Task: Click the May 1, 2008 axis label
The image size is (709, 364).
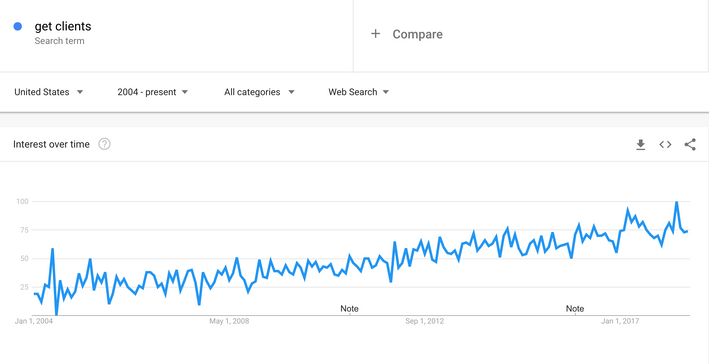Action: pos(229,321)
